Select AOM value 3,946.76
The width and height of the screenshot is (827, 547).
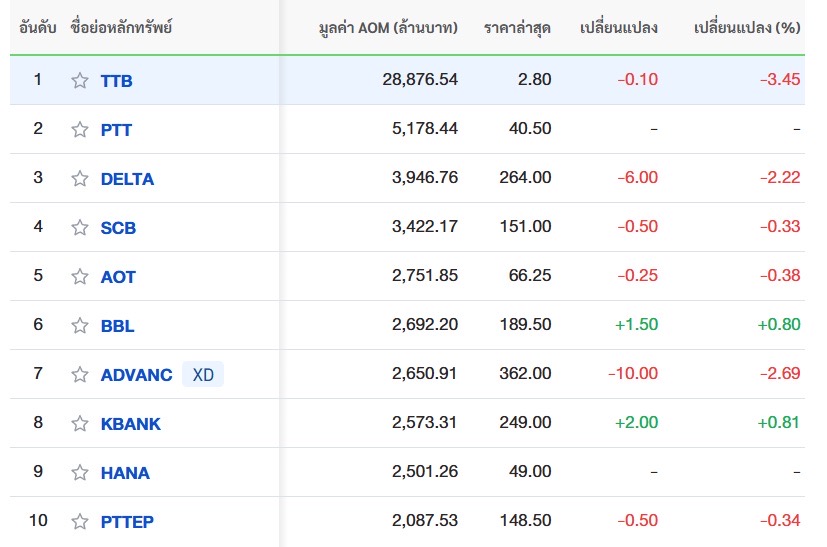pos(425,177)
